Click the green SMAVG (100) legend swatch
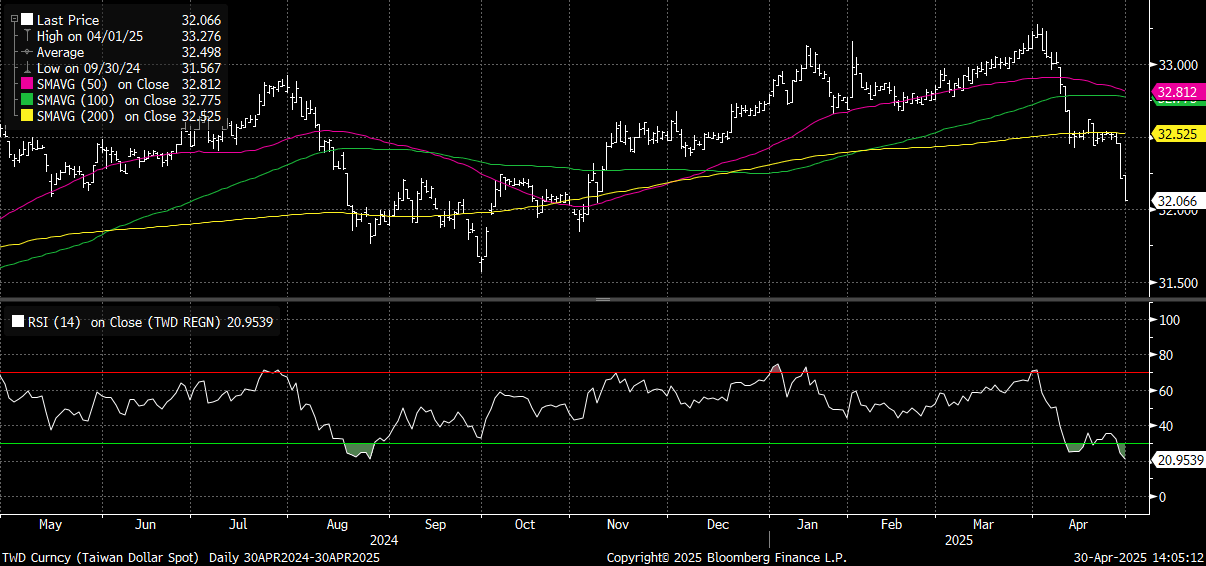The width and height of the screenshot is (1206, 566). (x=27, y=100)
